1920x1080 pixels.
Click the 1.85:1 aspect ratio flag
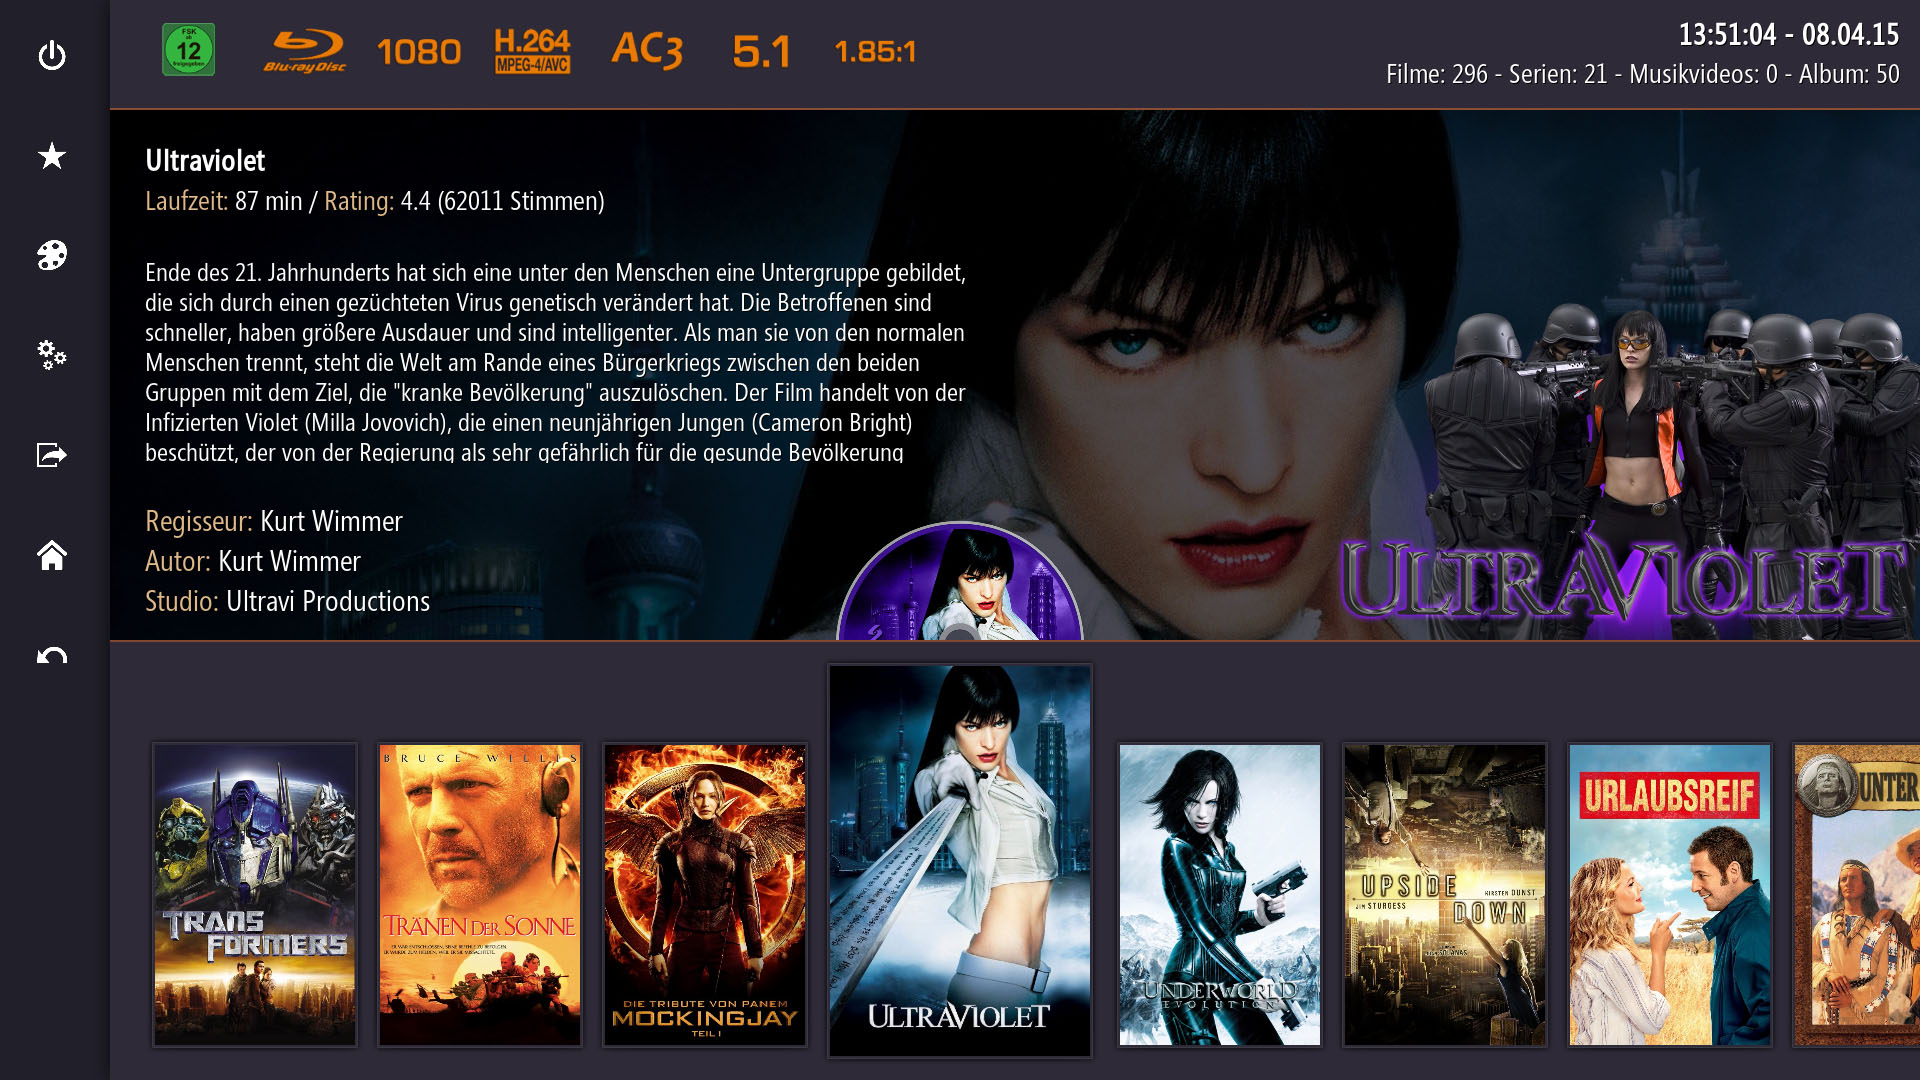coord(875,52)
